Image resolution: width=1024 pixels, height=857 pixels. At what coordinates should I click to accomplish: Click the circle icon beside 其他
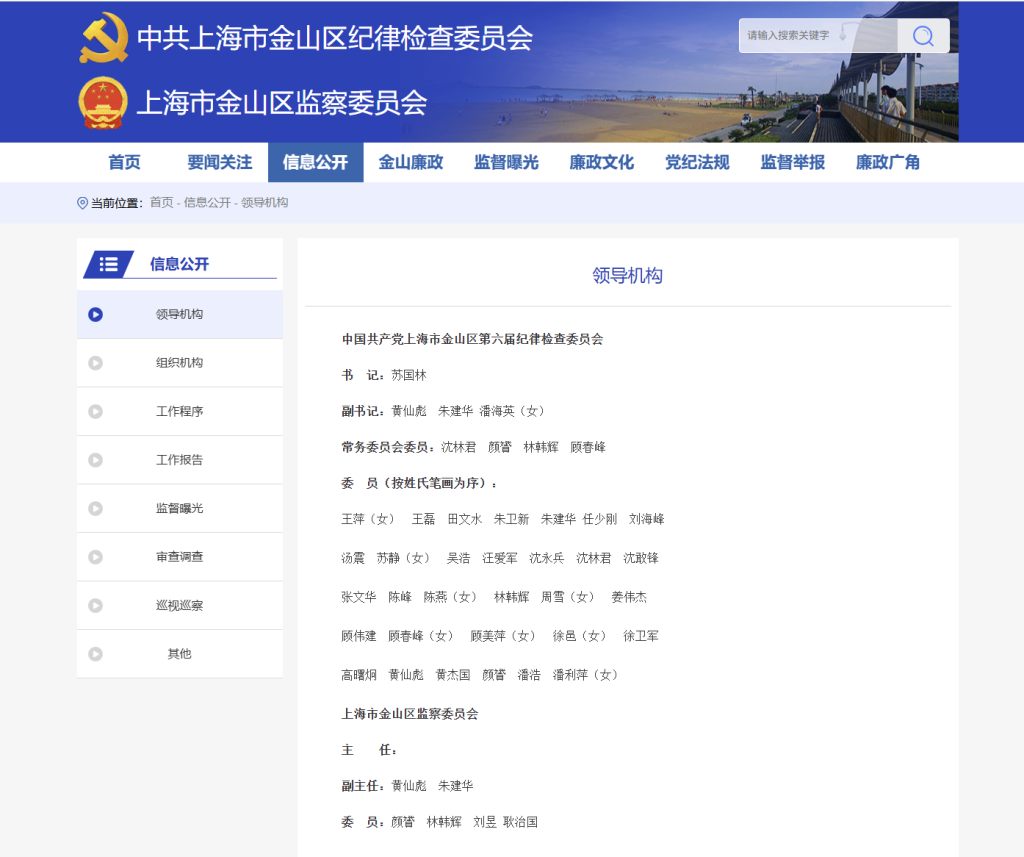pos(96,654)
